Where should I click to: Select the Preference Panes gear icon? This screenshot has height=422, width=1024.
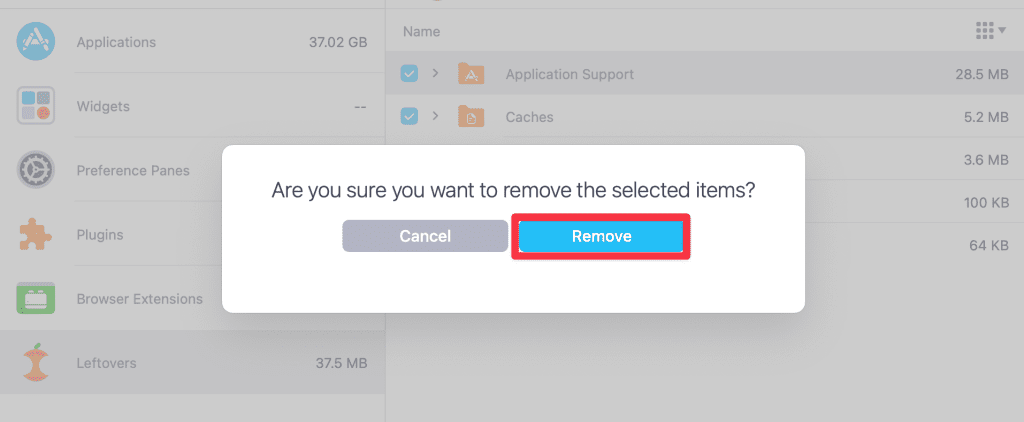point(36,170)
